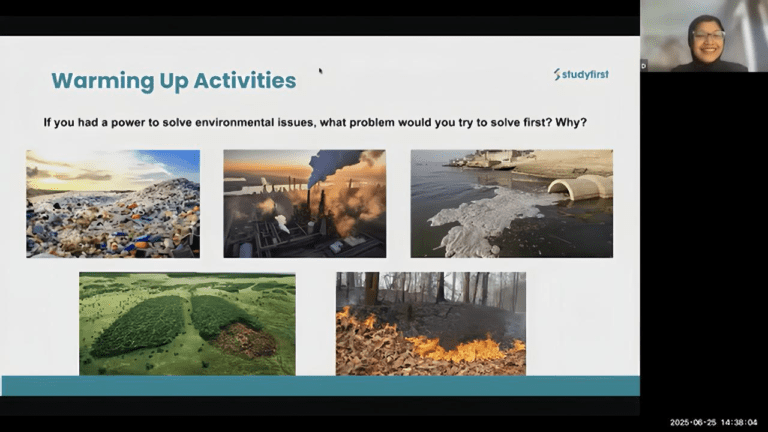Image resolution: width=768 pixels, height=432 pixels.
Task: Click the participant badge on the webcam tile
Action: pyautogui.click(x=644, y=66)
